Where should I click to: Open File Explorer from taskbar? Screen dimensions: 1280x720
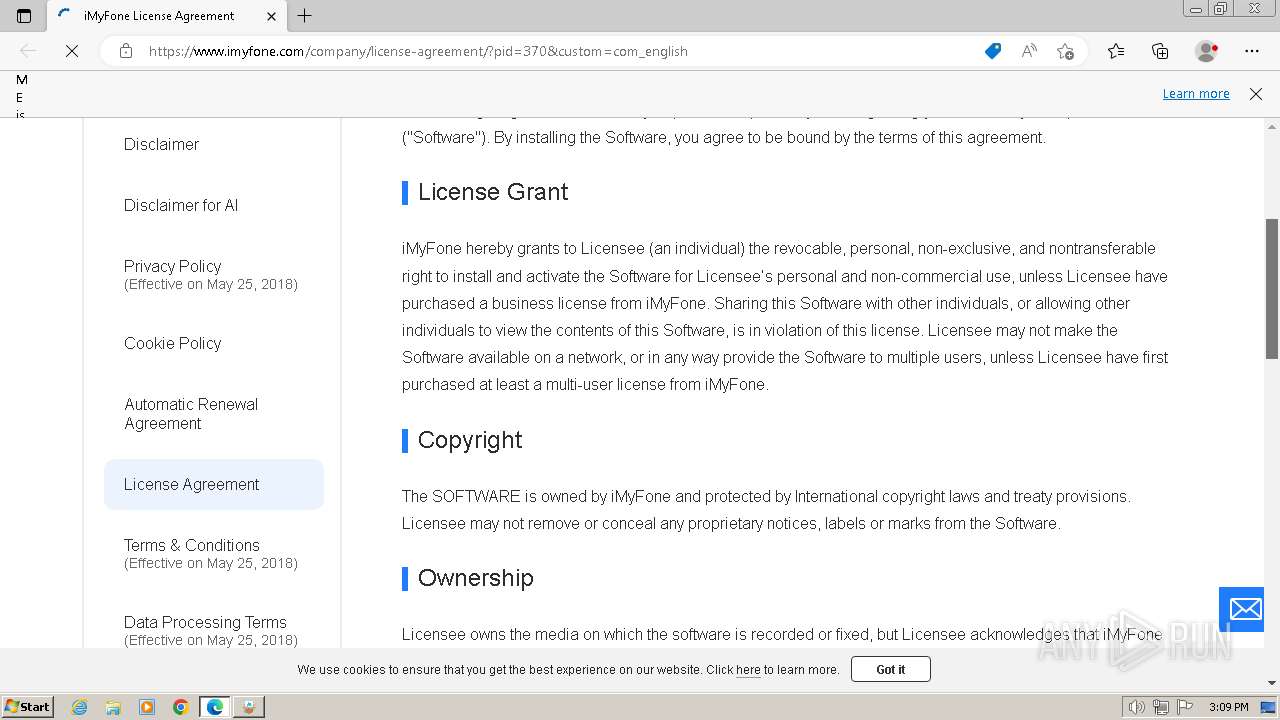click(x=113, y=707)
